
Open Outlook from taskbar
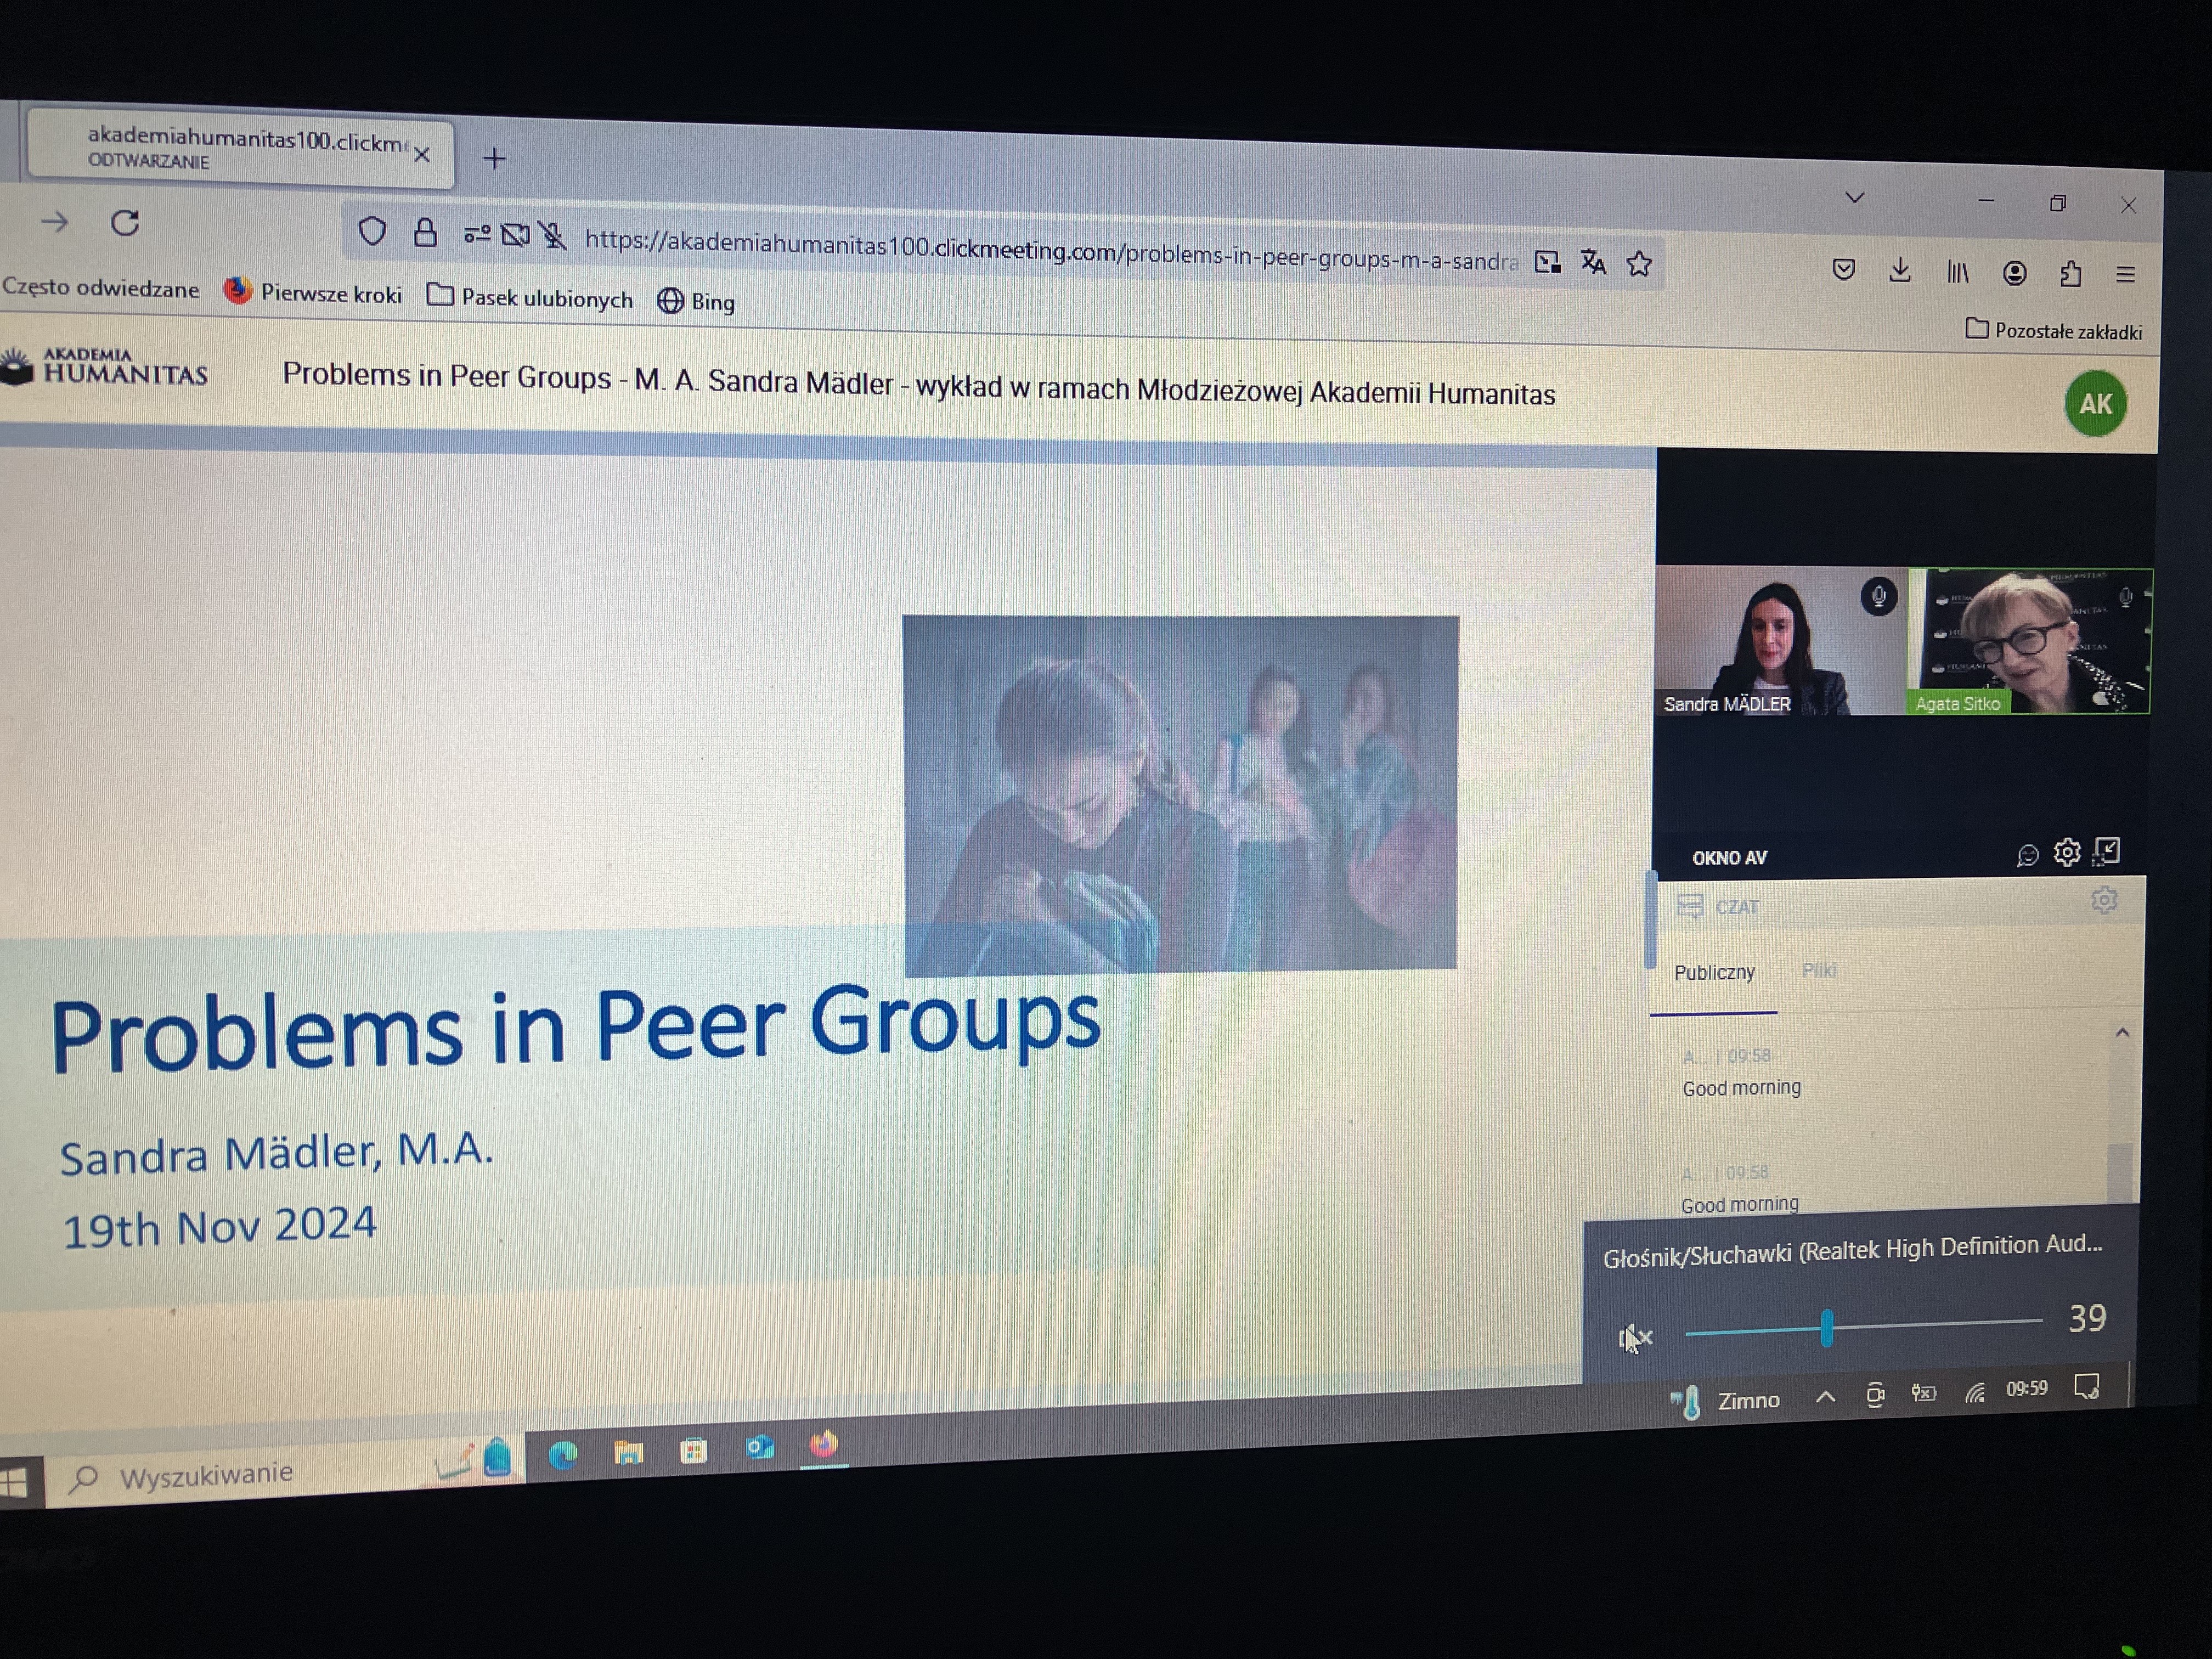point(759,1447)
